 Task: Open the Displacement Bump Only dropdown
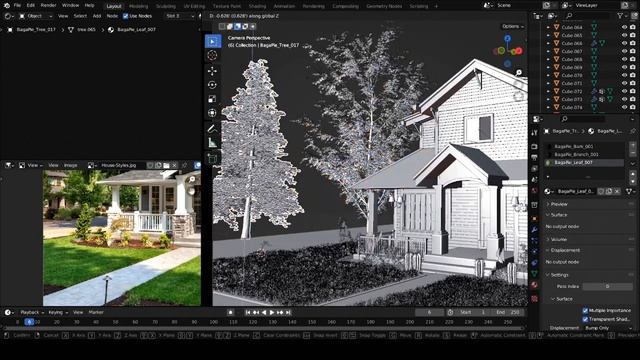(x=608, y=328)
